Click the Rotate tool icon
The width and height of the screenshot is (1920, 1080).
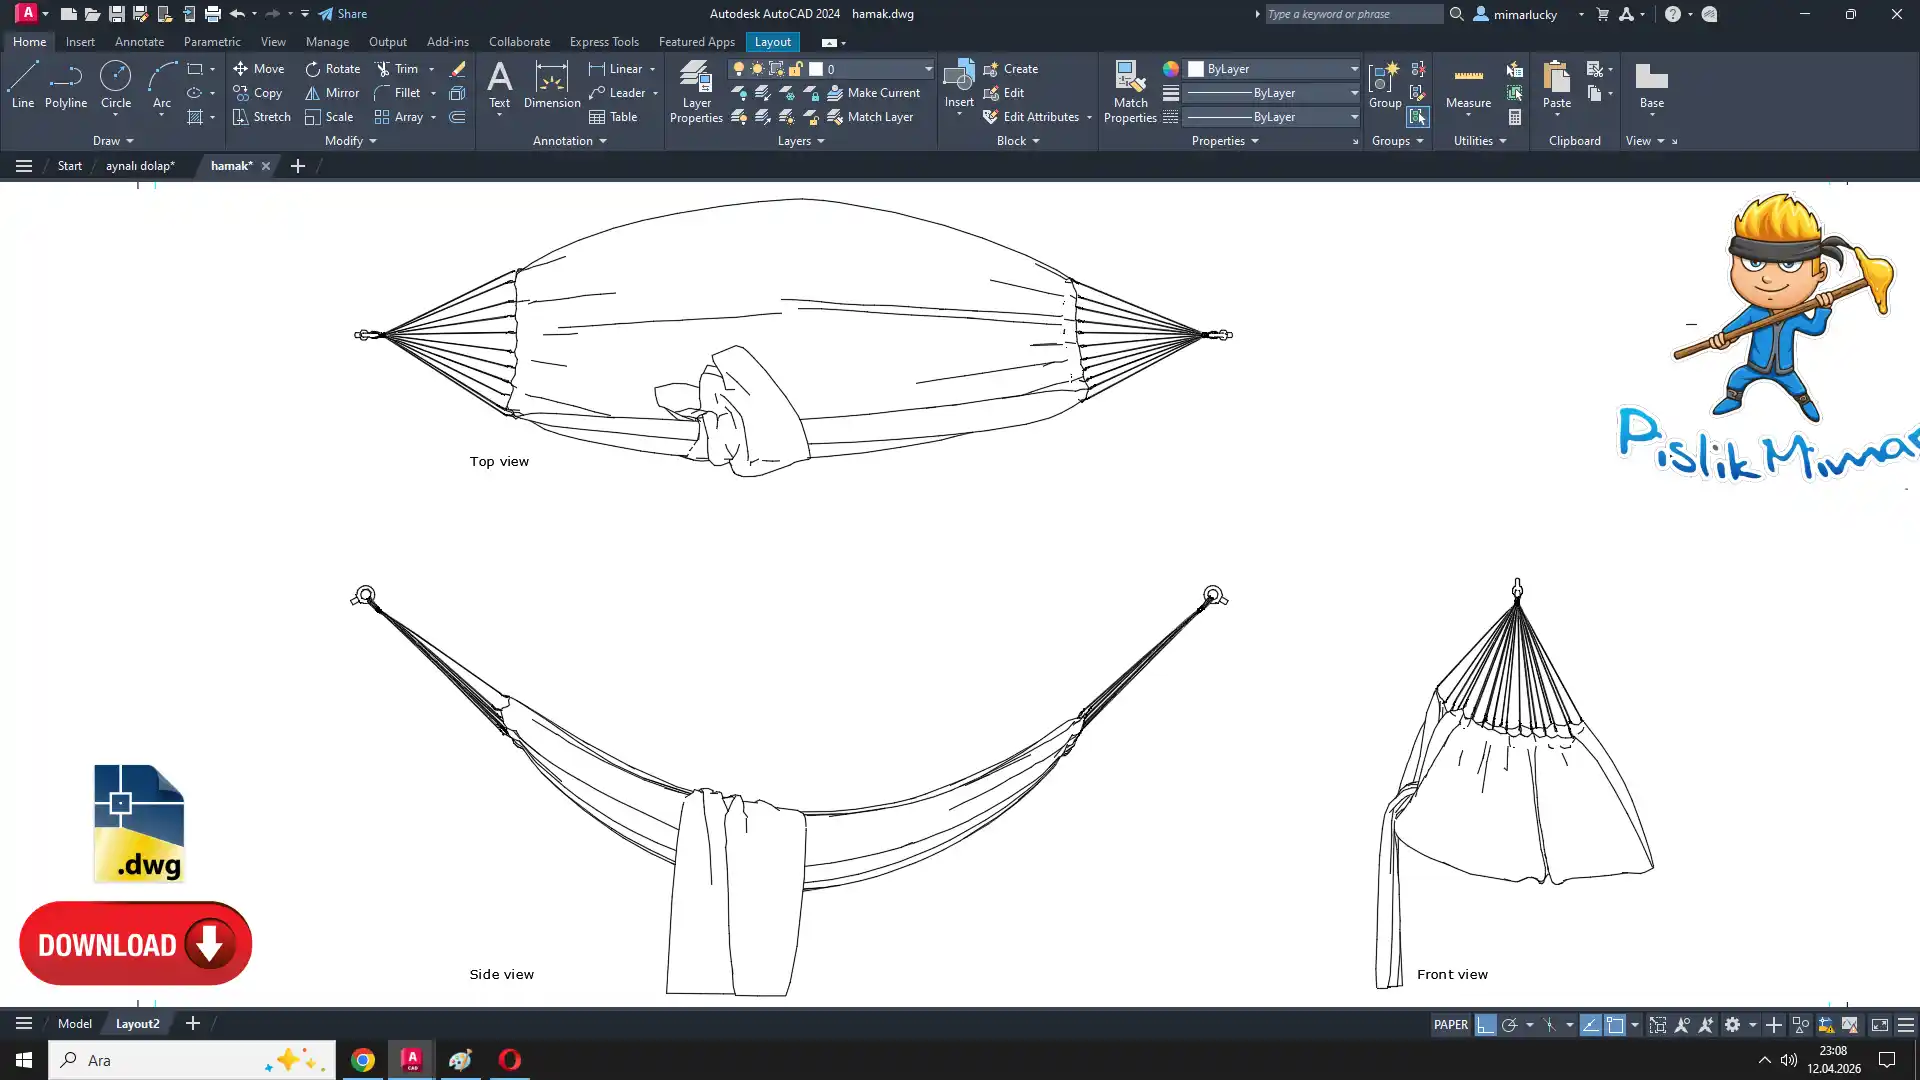[313, 69]
